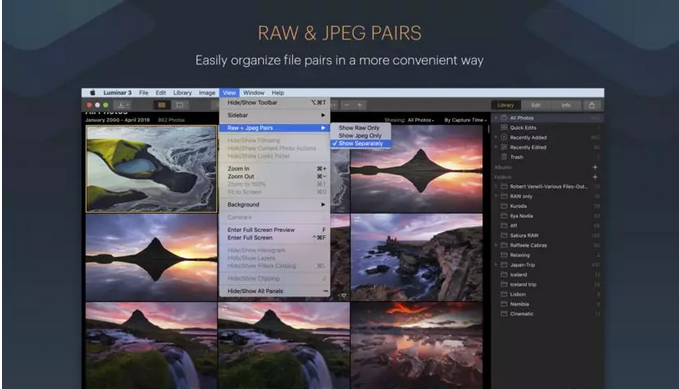Switch to single image view icon
679x389 pixels.
pos(179,105)
